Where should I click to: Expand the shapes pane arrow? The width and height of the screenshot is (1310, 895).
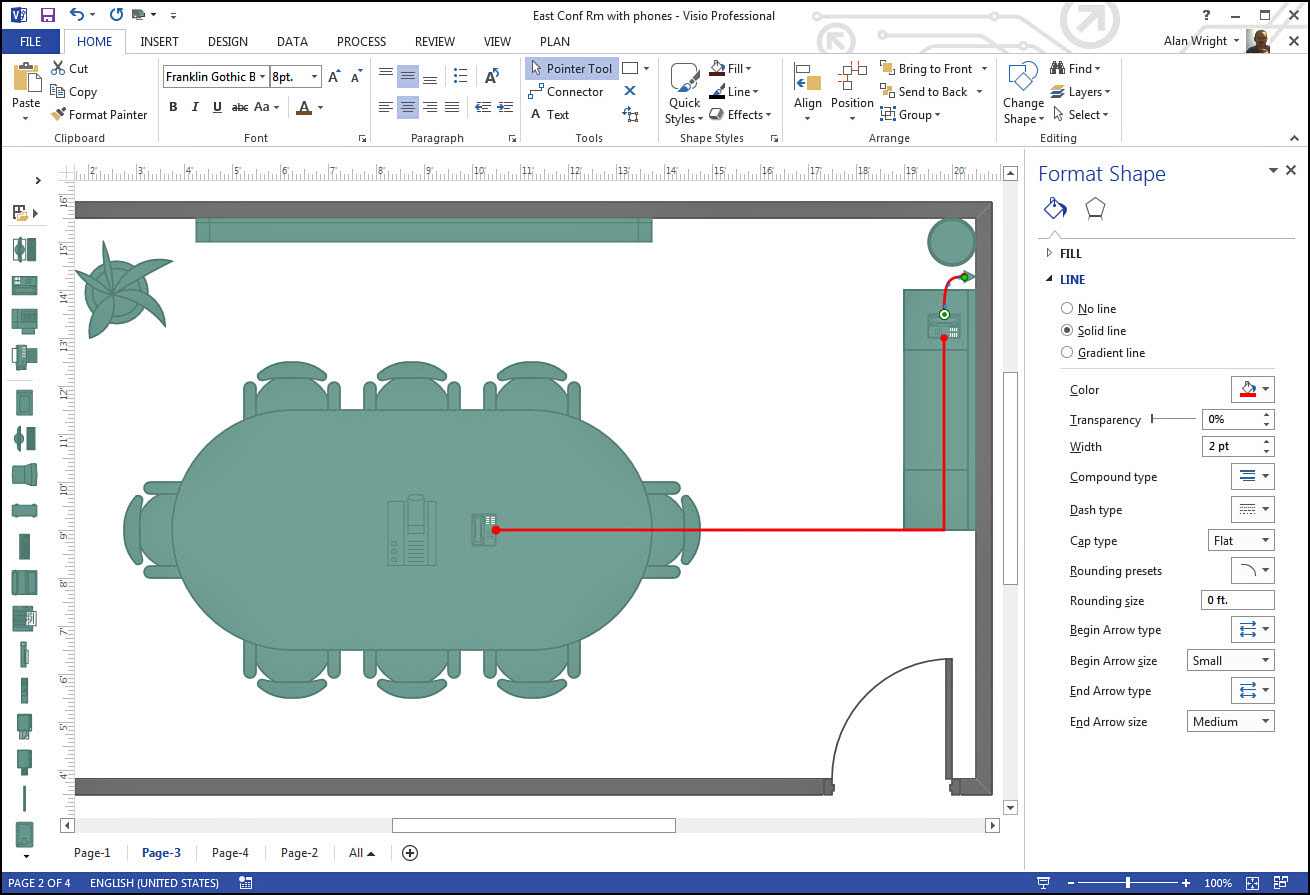click(38, 181)
